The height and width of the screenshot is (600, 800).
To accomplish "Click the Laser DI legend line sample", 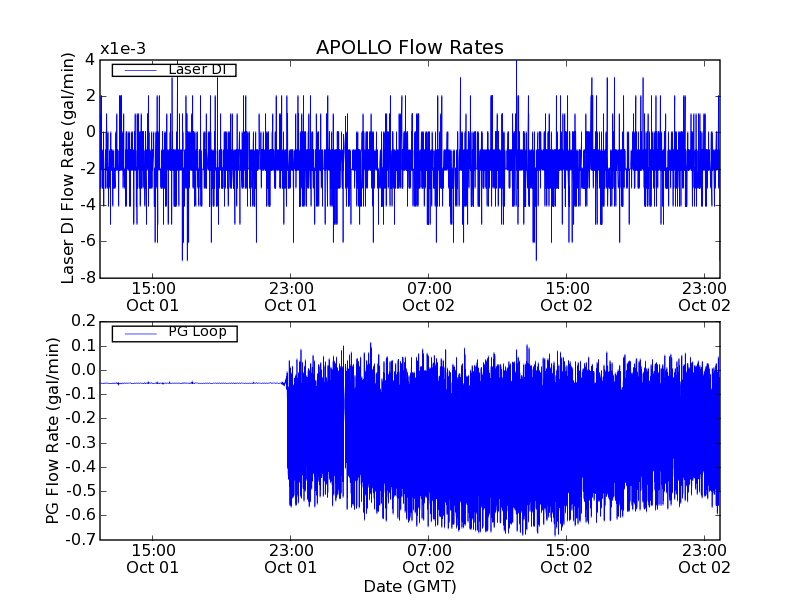I will 140,70.
